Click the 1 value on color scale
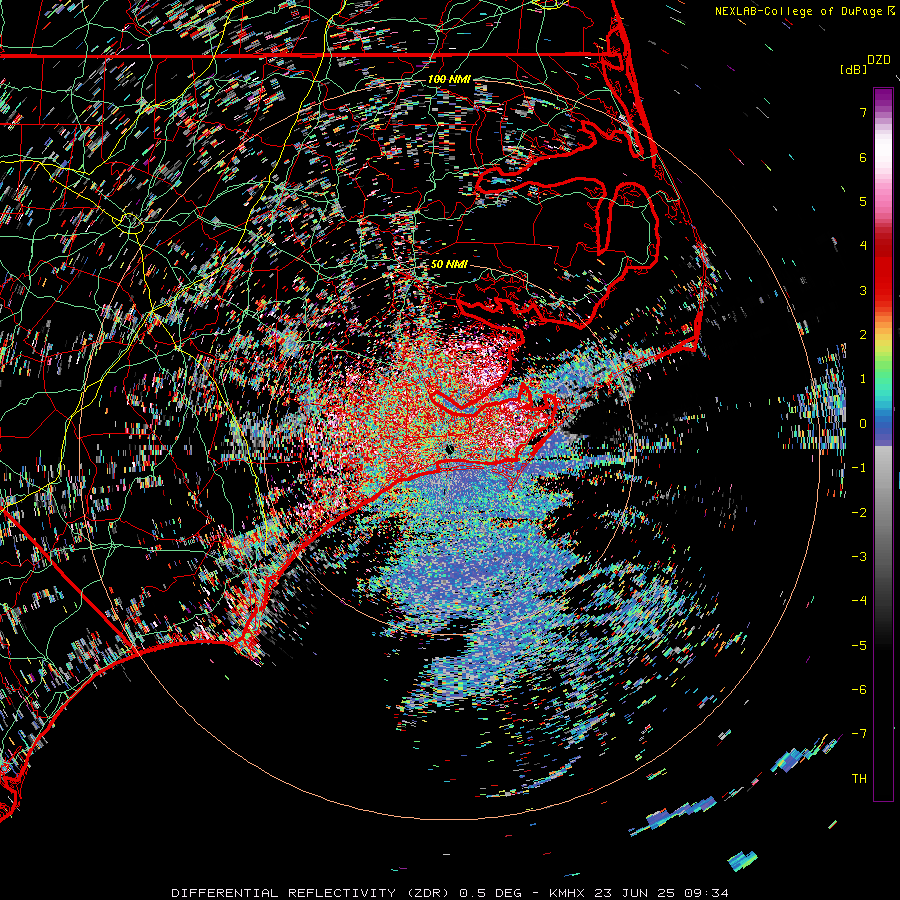The image size is (900, 900). pos(863,379)
